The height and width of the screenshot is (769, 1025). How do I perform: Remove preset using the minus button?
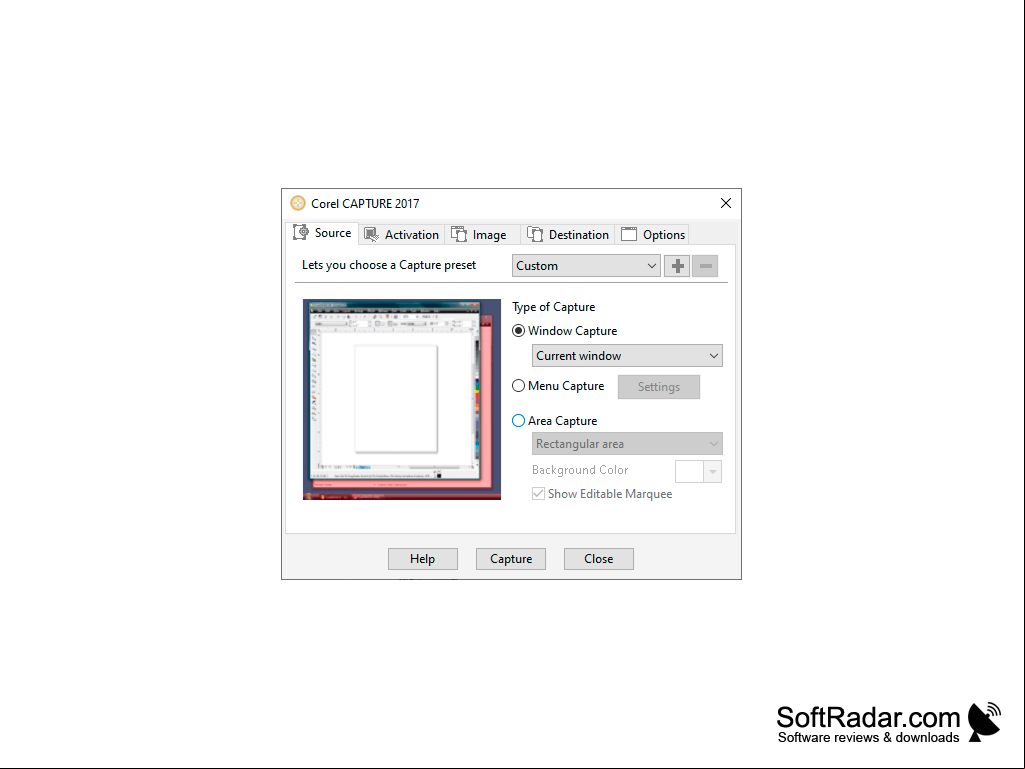click(705, 265)
